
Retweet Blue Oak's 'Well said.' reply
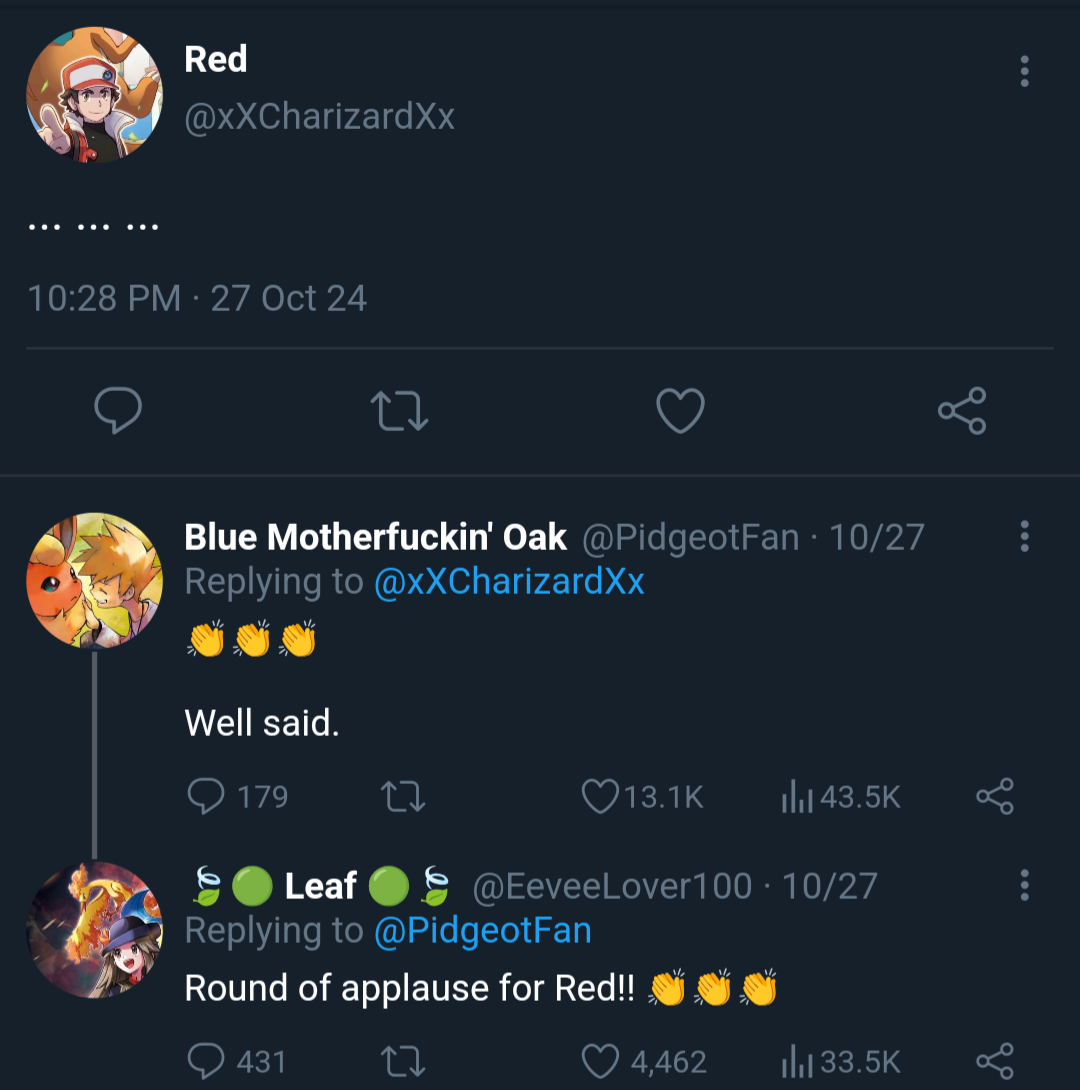tap(404, 796)
